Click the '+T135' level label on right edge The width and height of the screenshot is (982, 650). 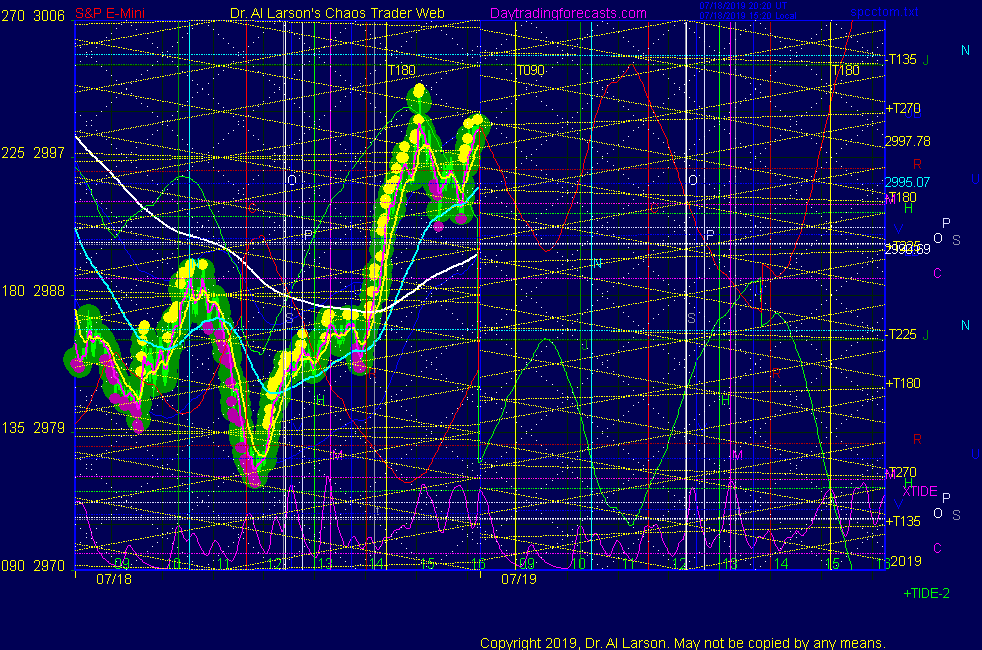coord(902,521)
